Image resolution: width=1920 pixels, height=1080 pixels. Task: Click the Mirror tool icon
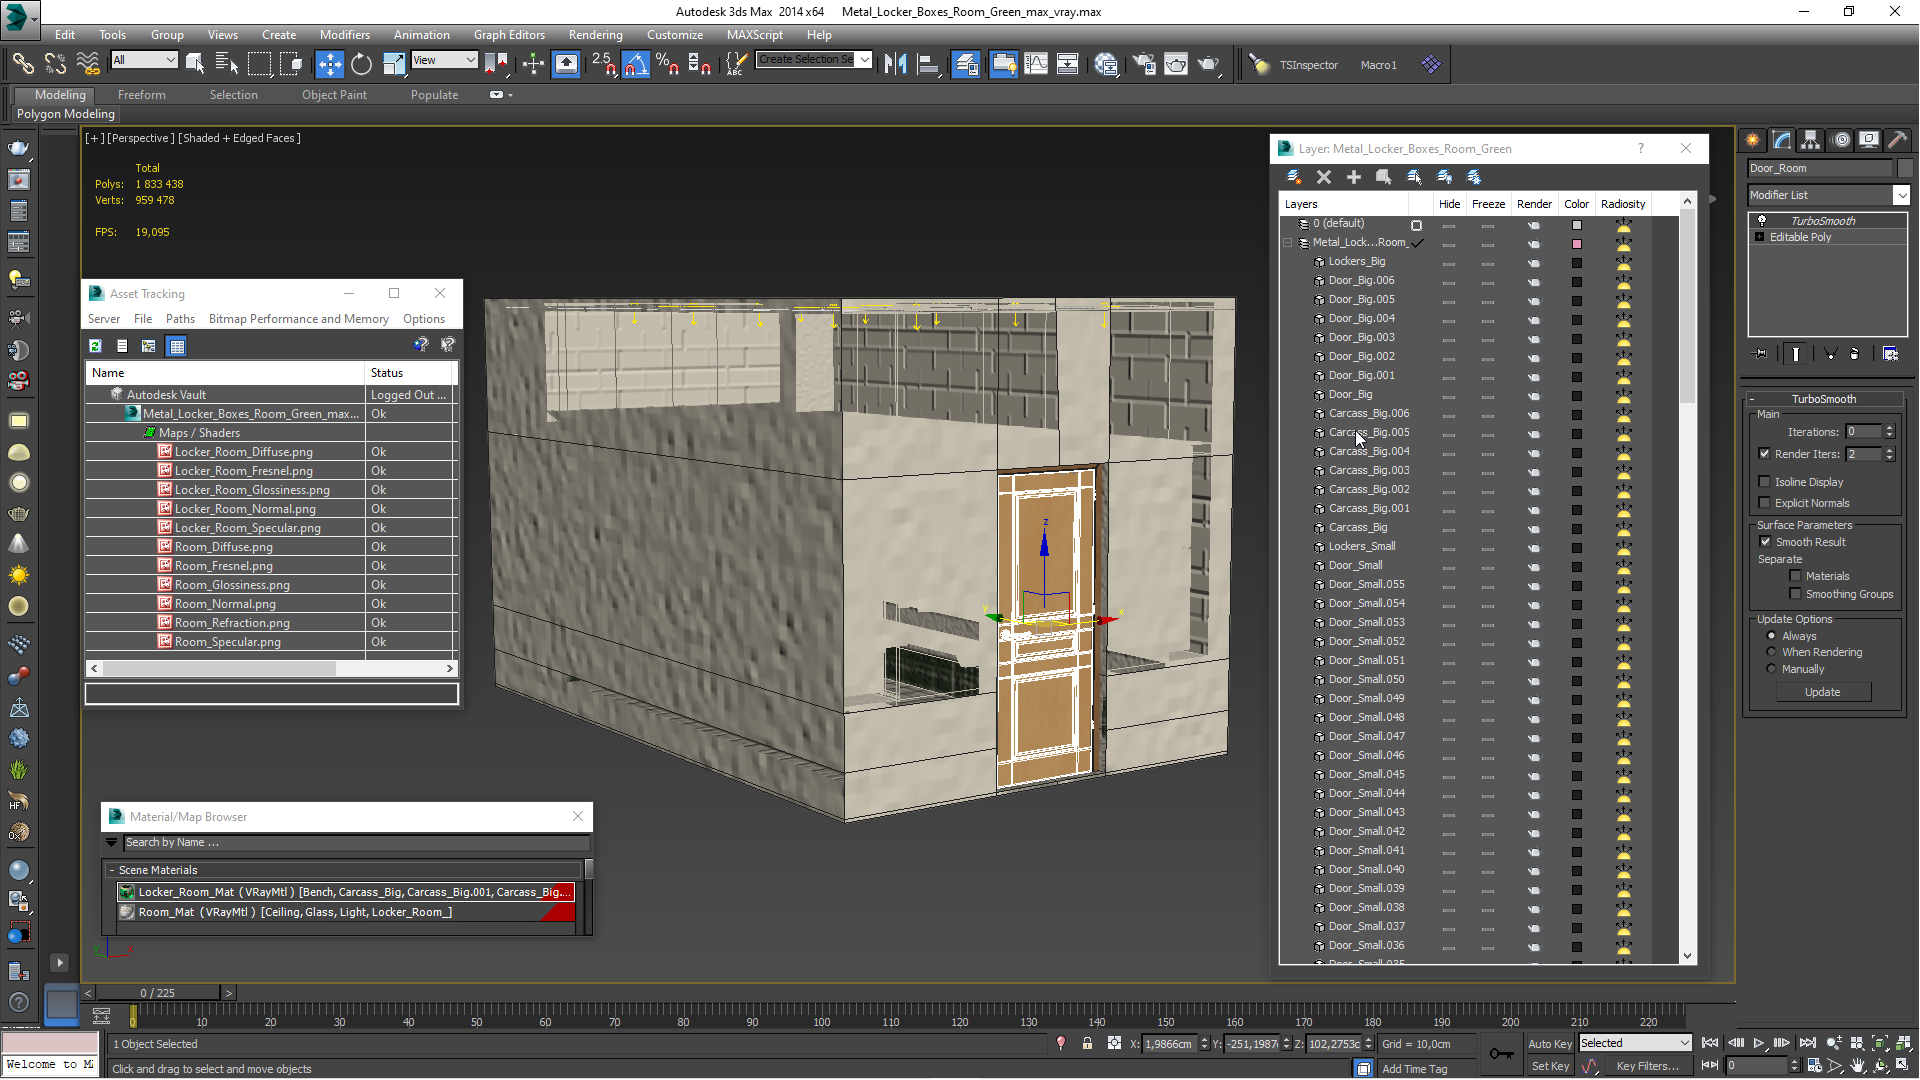click(896, 64)
